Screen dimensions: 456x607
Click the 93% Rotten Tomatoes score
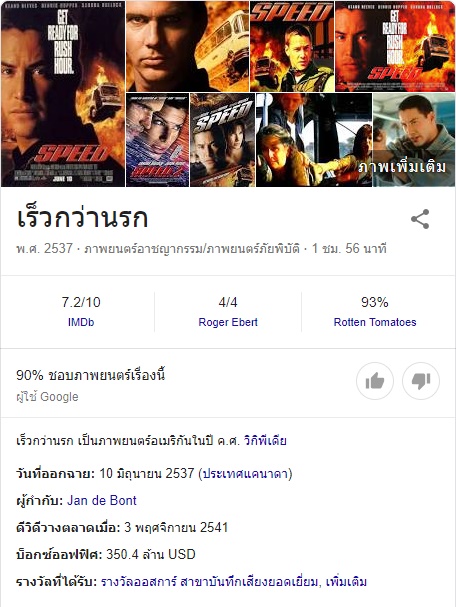click(x=375, y=302)
